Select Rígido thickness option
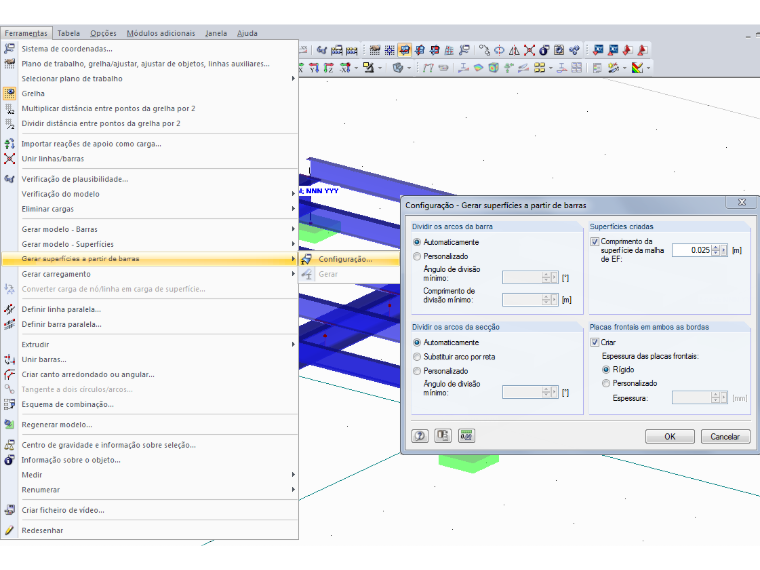760x570 pixels. [x=606, y=369]
